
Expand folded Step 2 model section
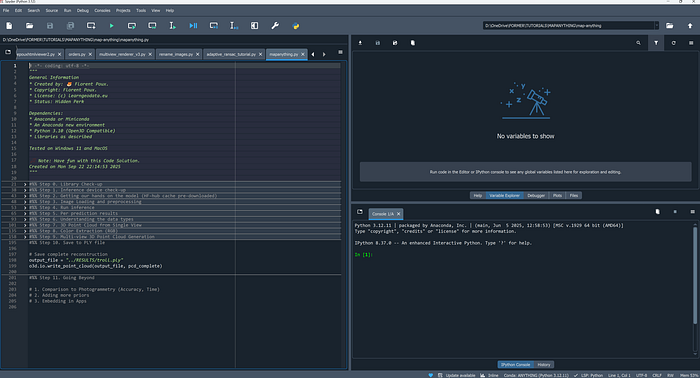pyautogui.click(x=25, y=196)
